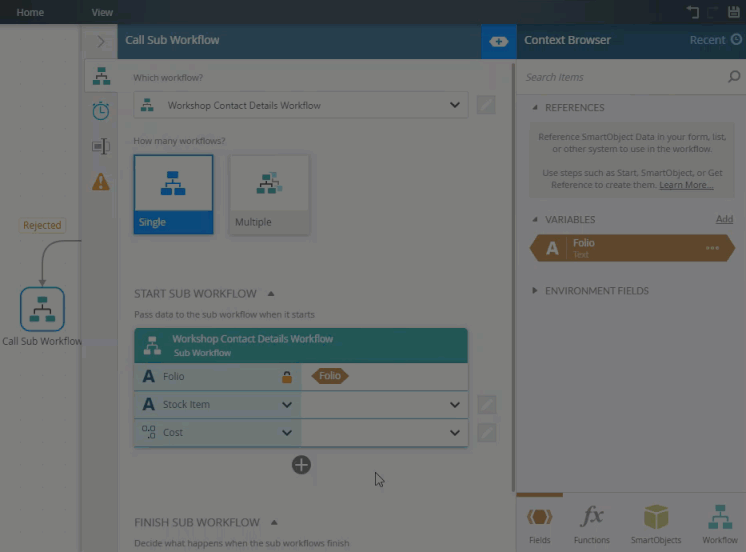746x552 pixels.
Task: Click the lock icon on Folio row
Action: coord(287,377)
